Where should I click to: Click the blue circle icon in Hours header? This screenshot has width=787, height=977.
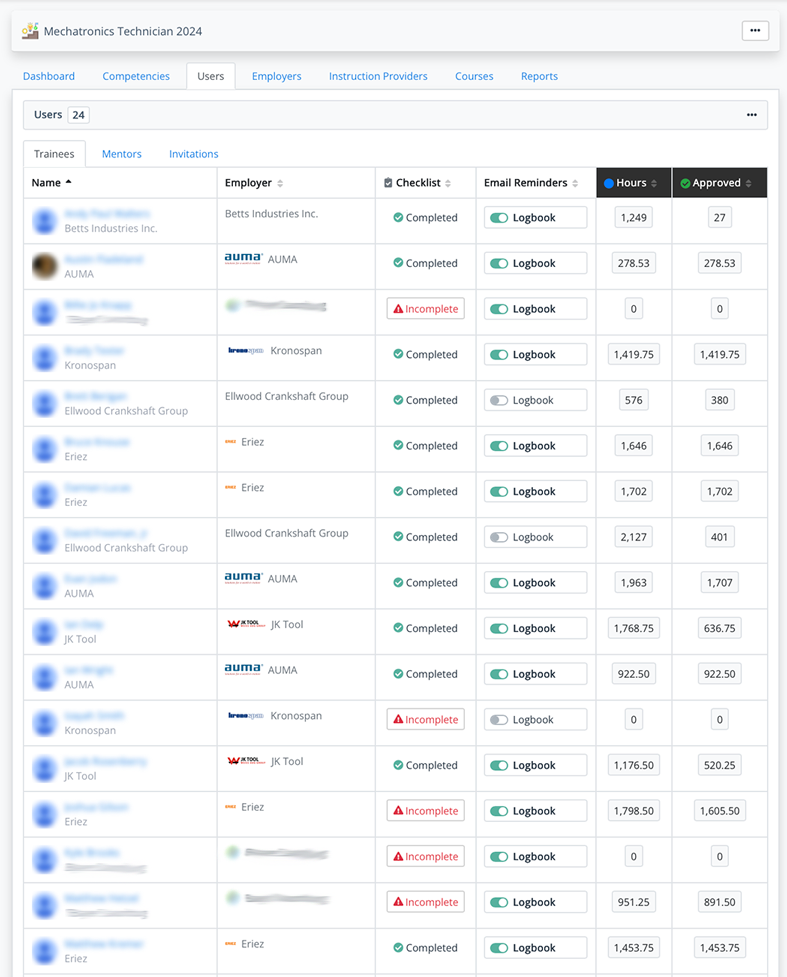tap(609, 183)
